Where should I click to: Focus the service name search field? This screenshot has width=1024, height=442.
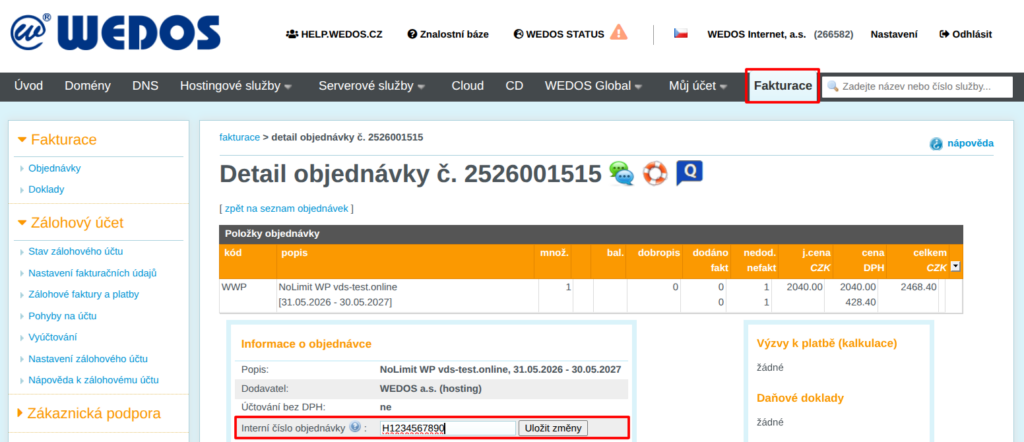pyautogui.click(x=917, y=86)
